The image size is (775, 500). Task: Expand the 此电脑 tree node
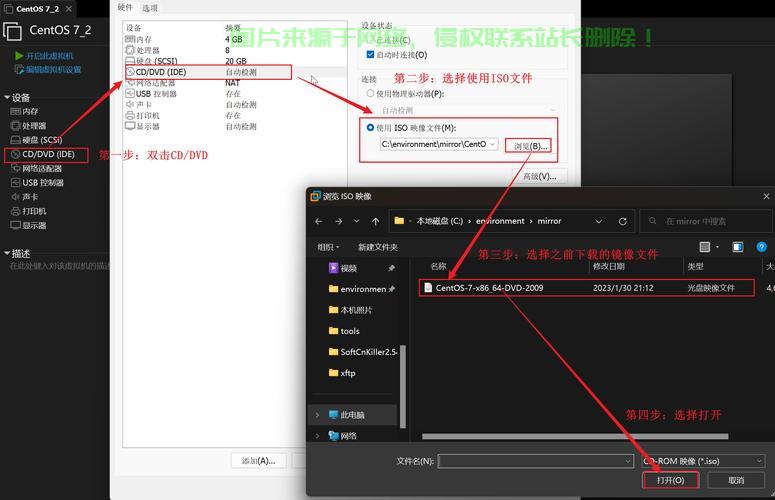coord(317,415)
